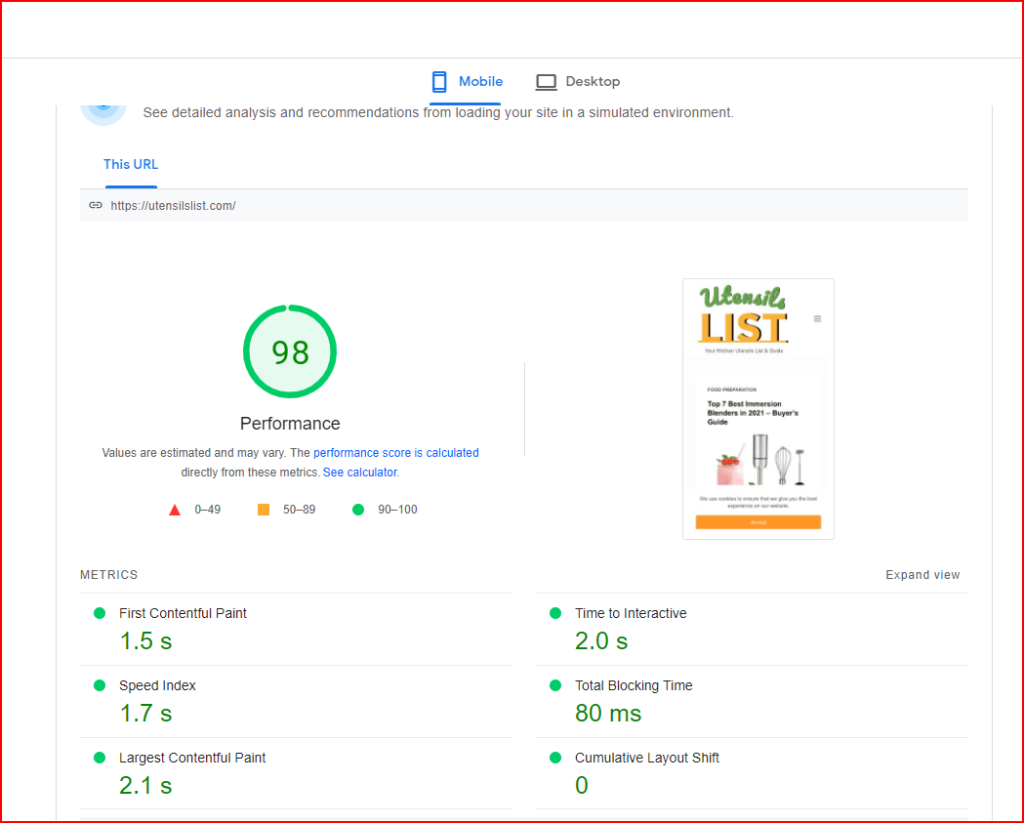The image size is (1024, 823).
Task: Switch to the Mobile tab
Action: pos(480,82)
